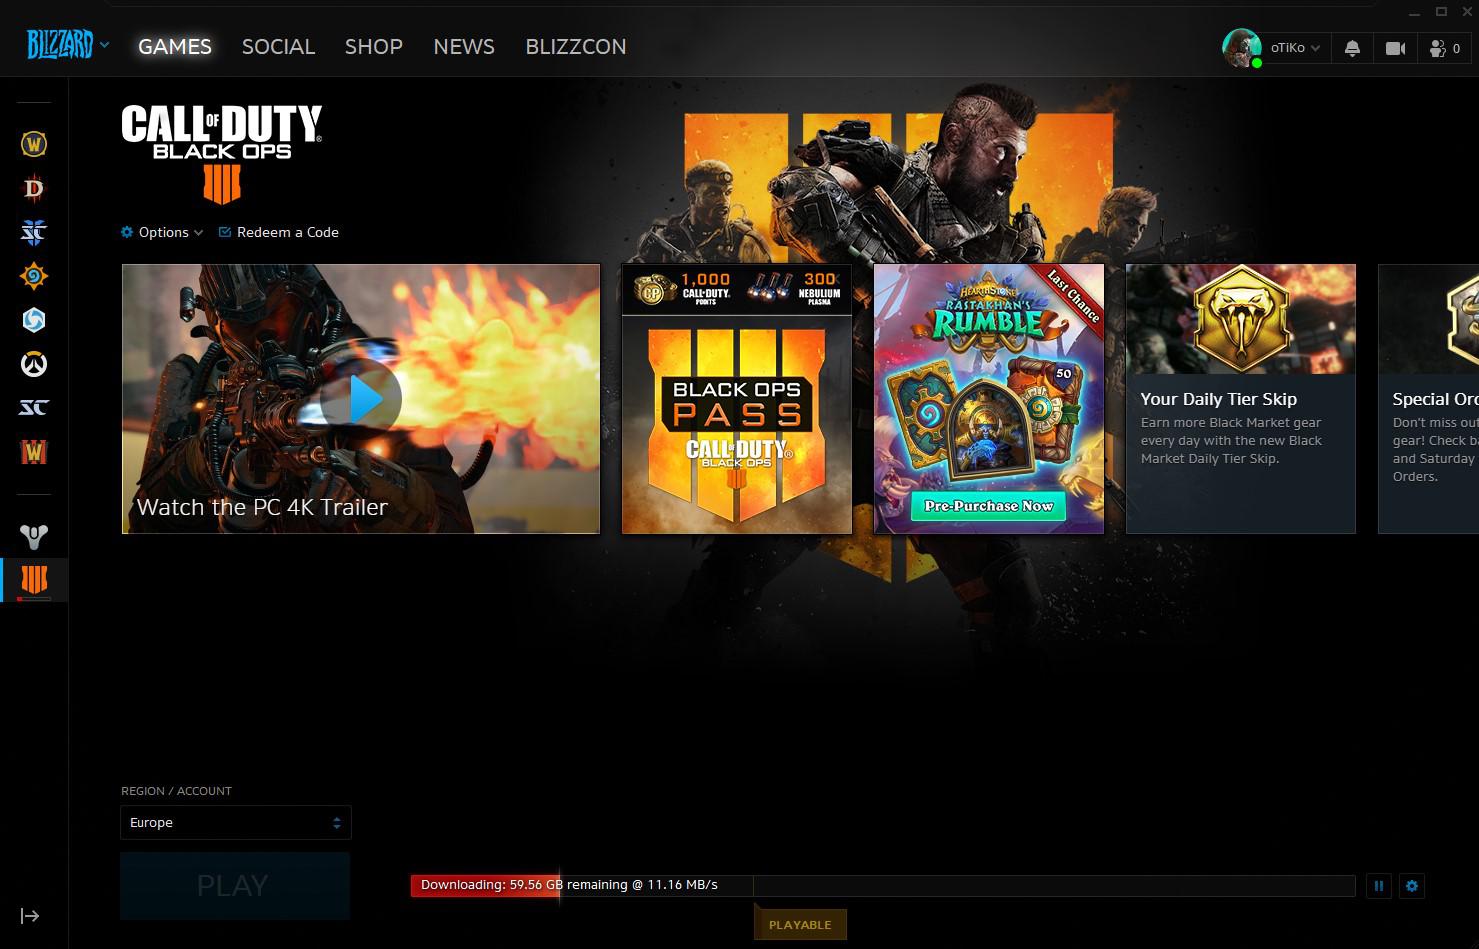Open the NEWS tab
1479x949 pixels.
click(464, 47)
